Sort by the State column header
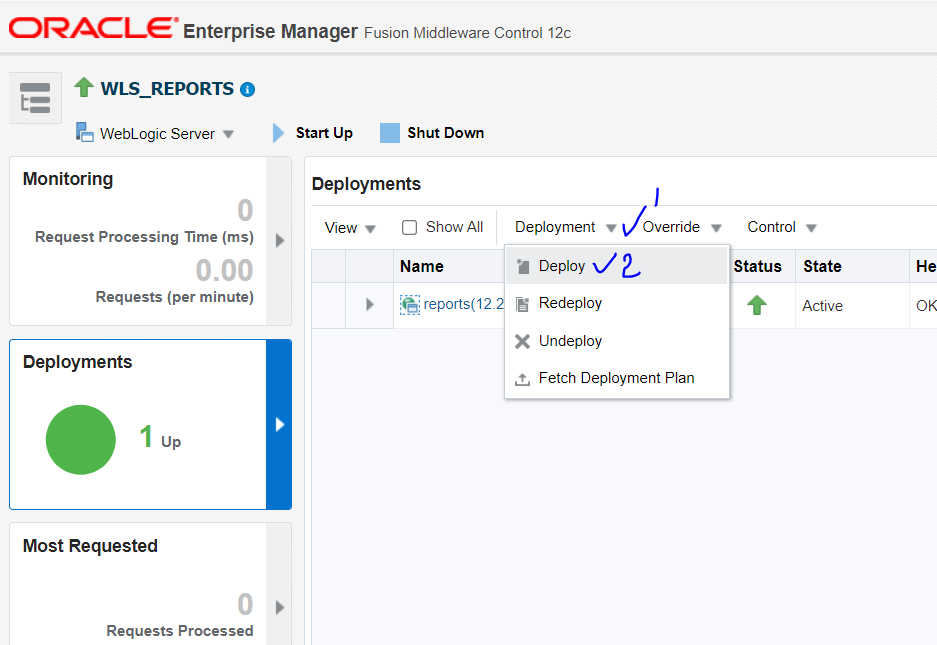The height and width of the screenshot is (645, 937). 822,267
